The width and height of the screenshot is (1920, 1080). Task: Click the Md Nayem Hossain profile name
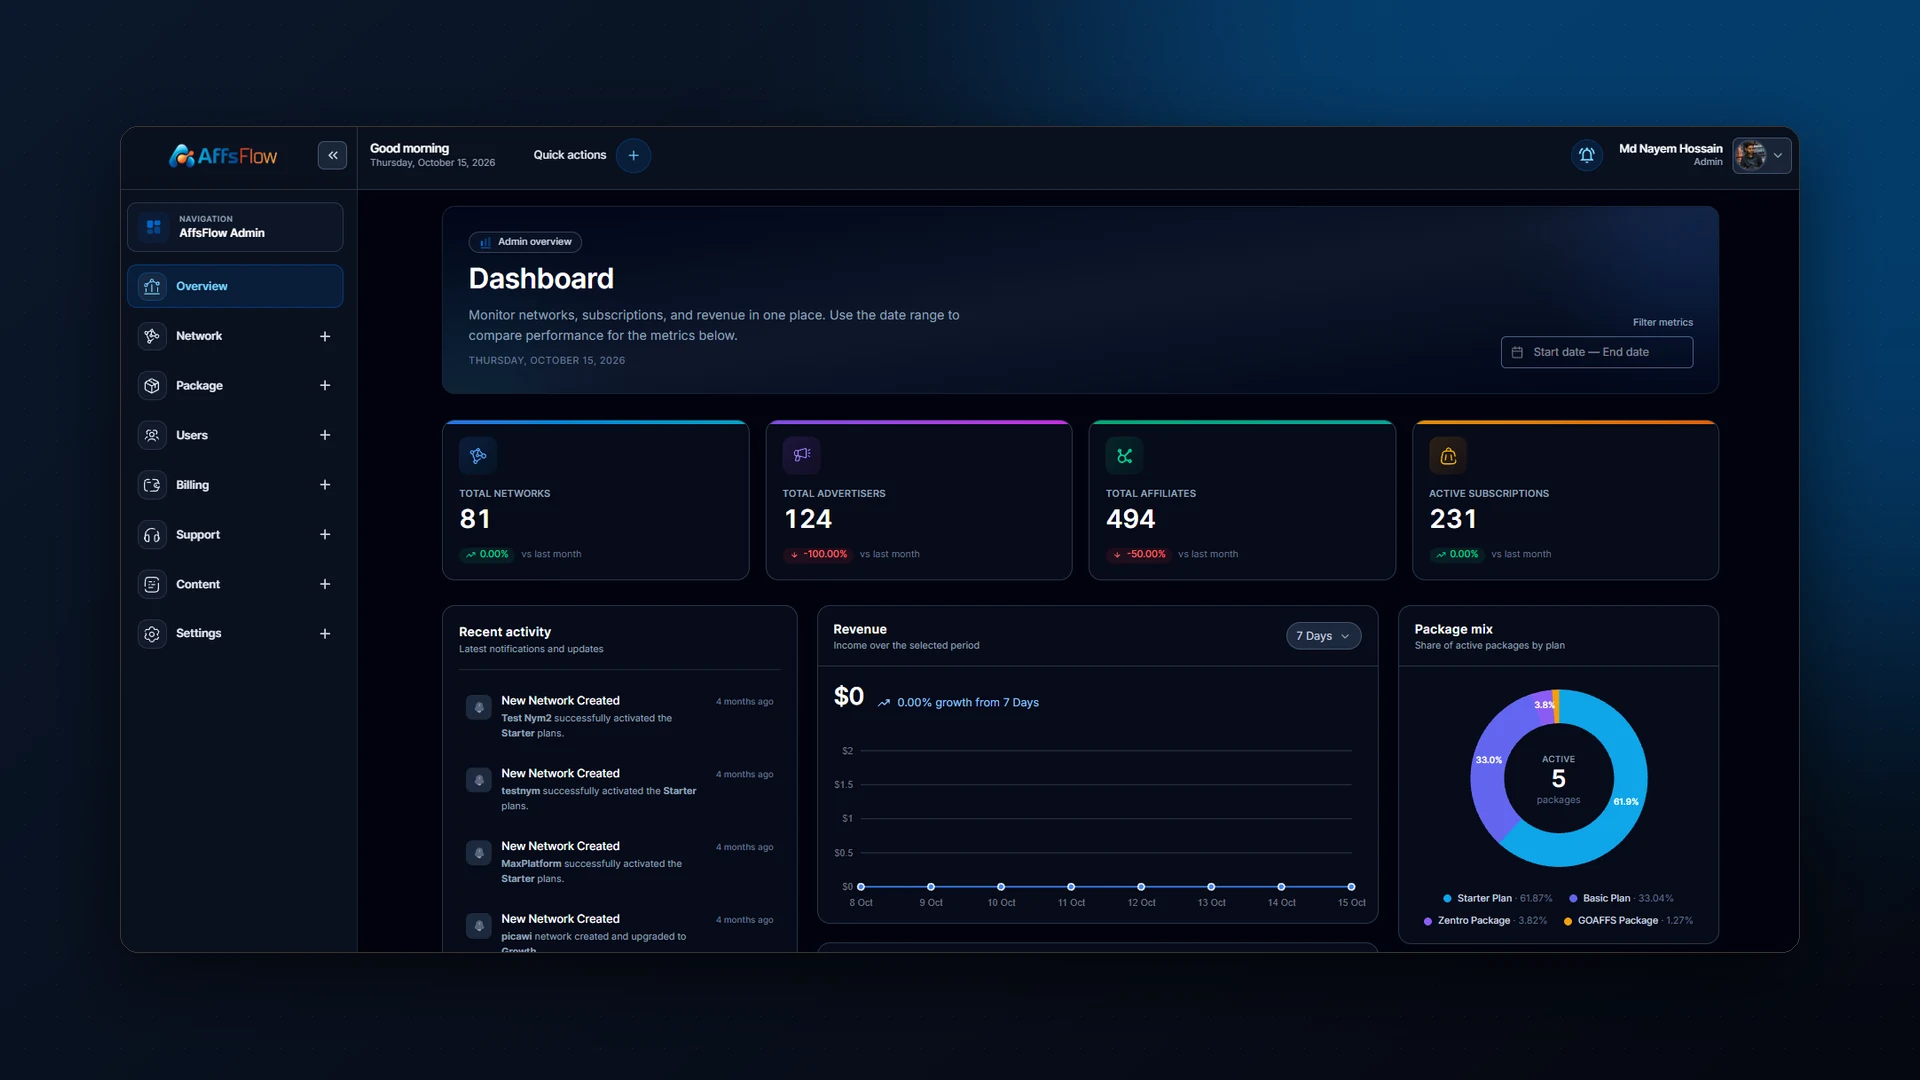pos(1670,148)
